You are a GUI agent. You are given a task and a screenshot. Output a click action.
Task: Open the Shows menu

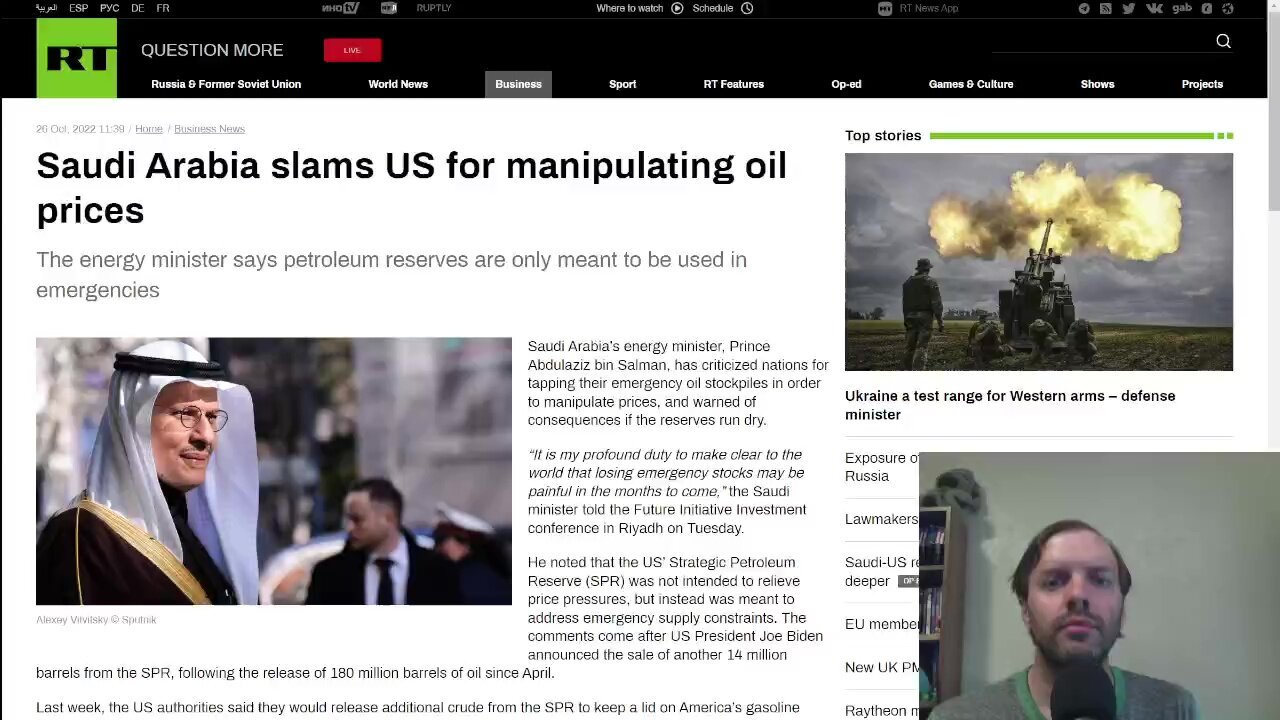pyautogui.click(x=1097, y=84)
